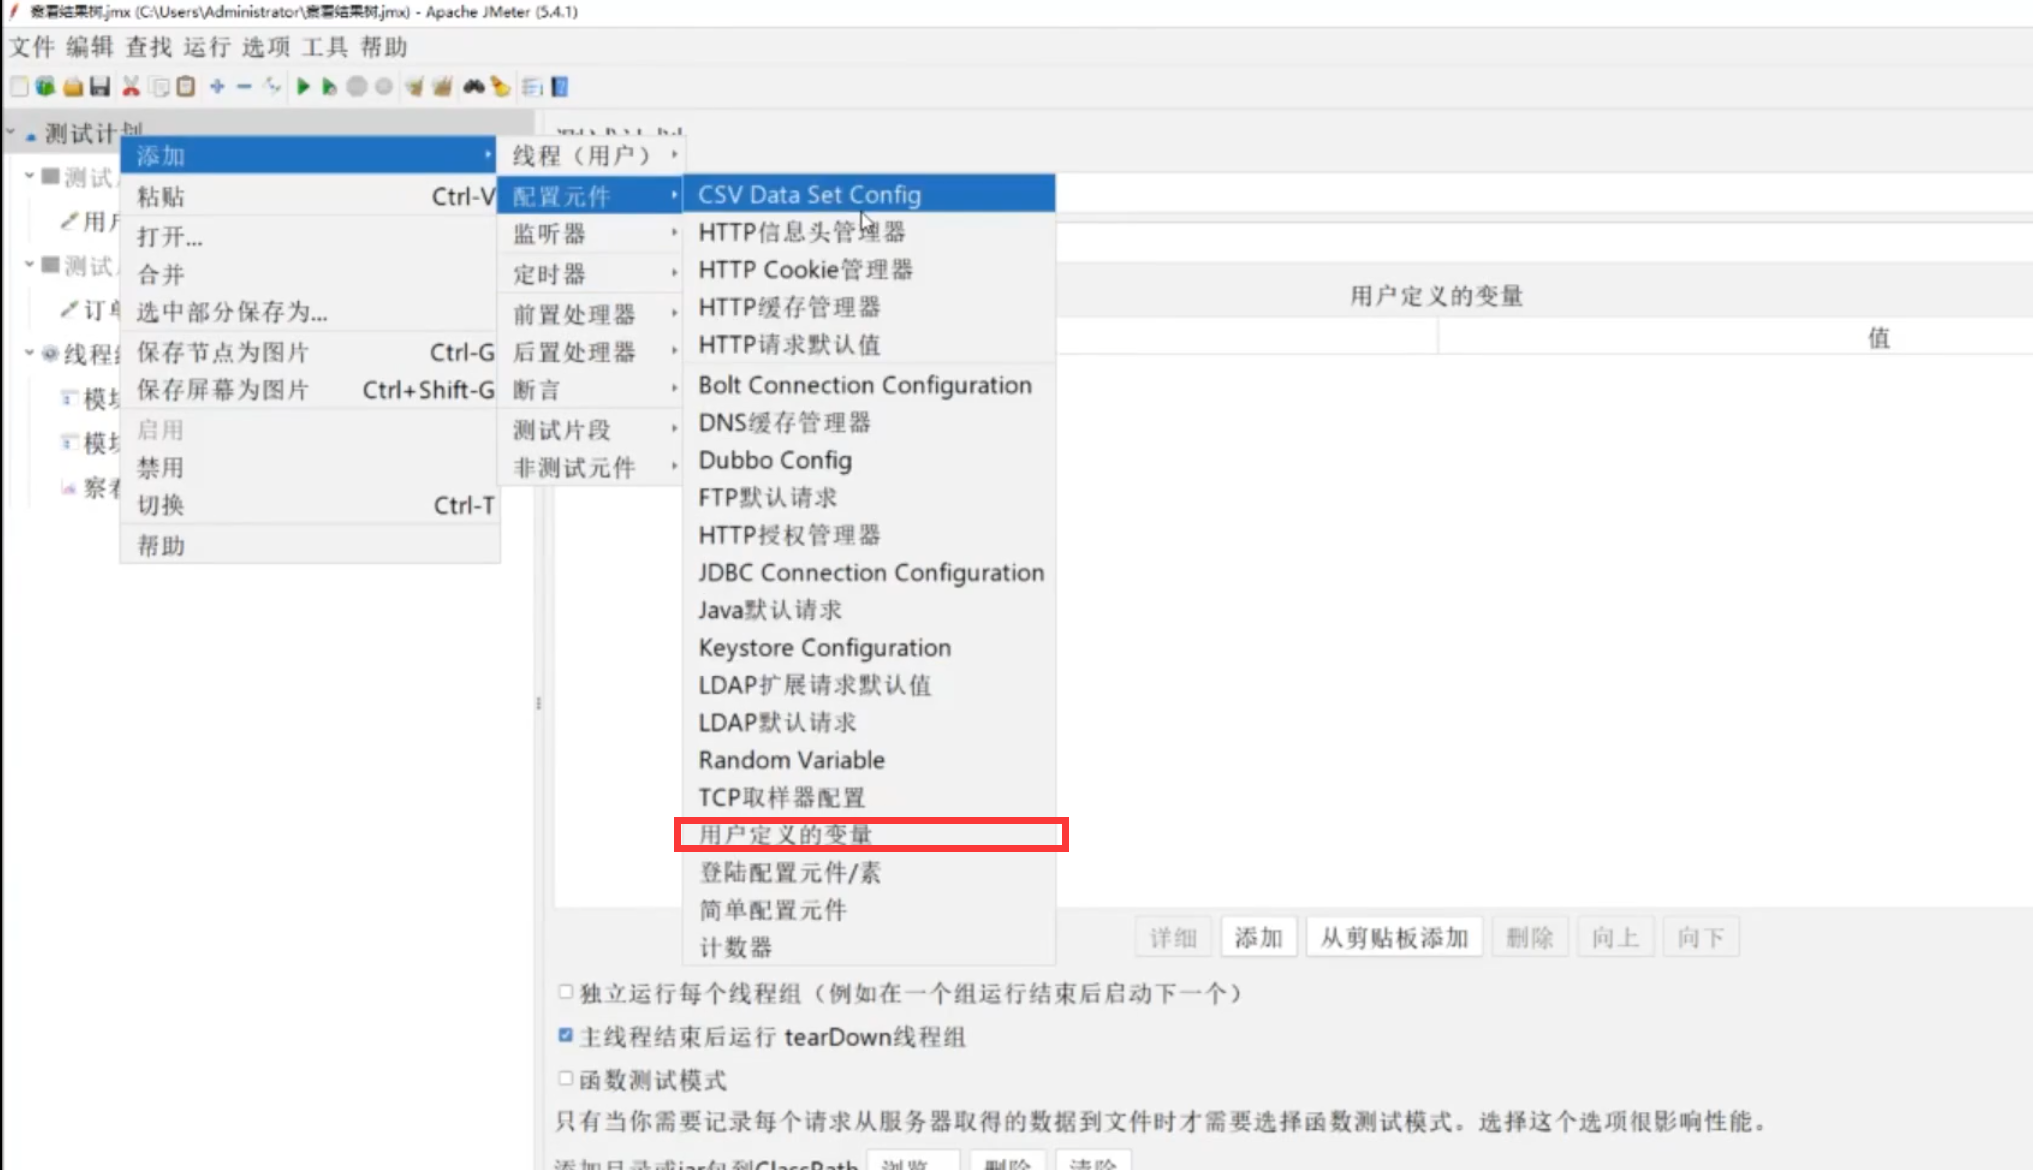
Task: Click the blue Help book icon
Action: click(560, 87)
